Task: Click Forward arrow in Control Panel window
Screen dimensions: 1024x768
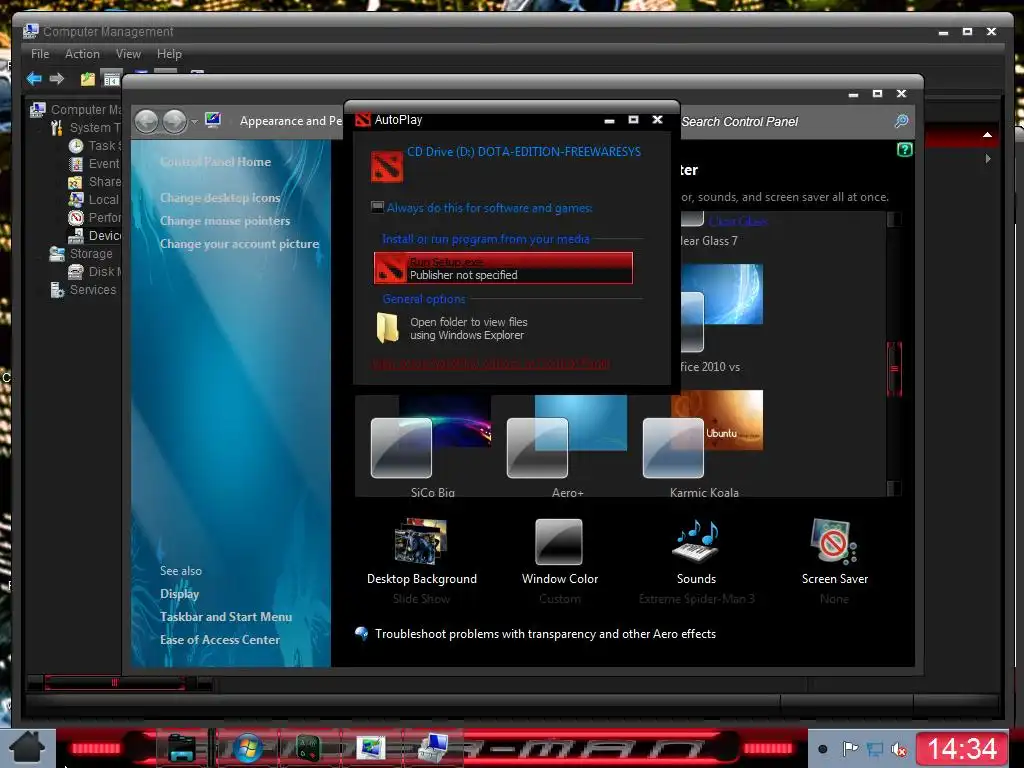Action: tap(174, 121)
